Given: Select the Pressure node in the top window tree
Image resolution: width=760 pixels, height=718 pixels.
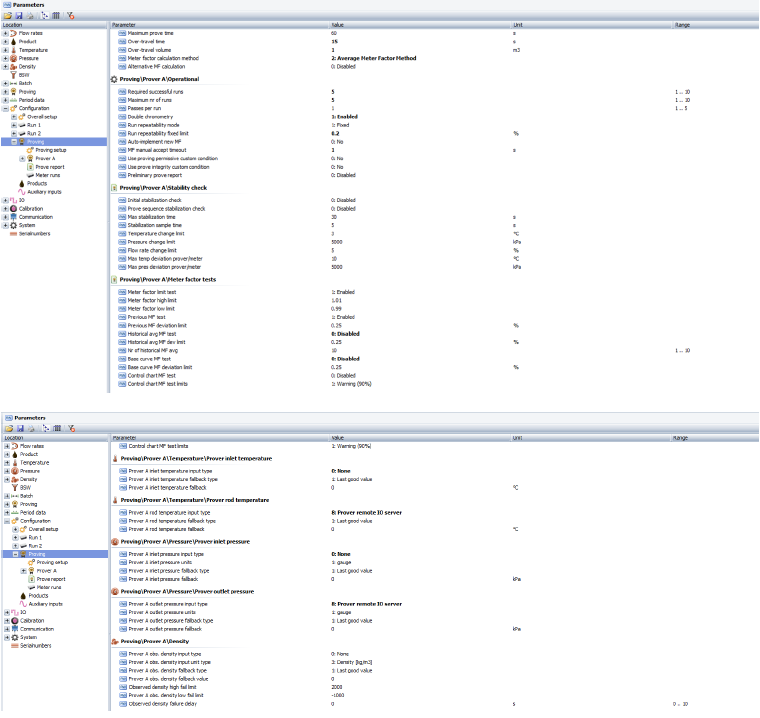Looking at the screenshot, I should [29, 58].
